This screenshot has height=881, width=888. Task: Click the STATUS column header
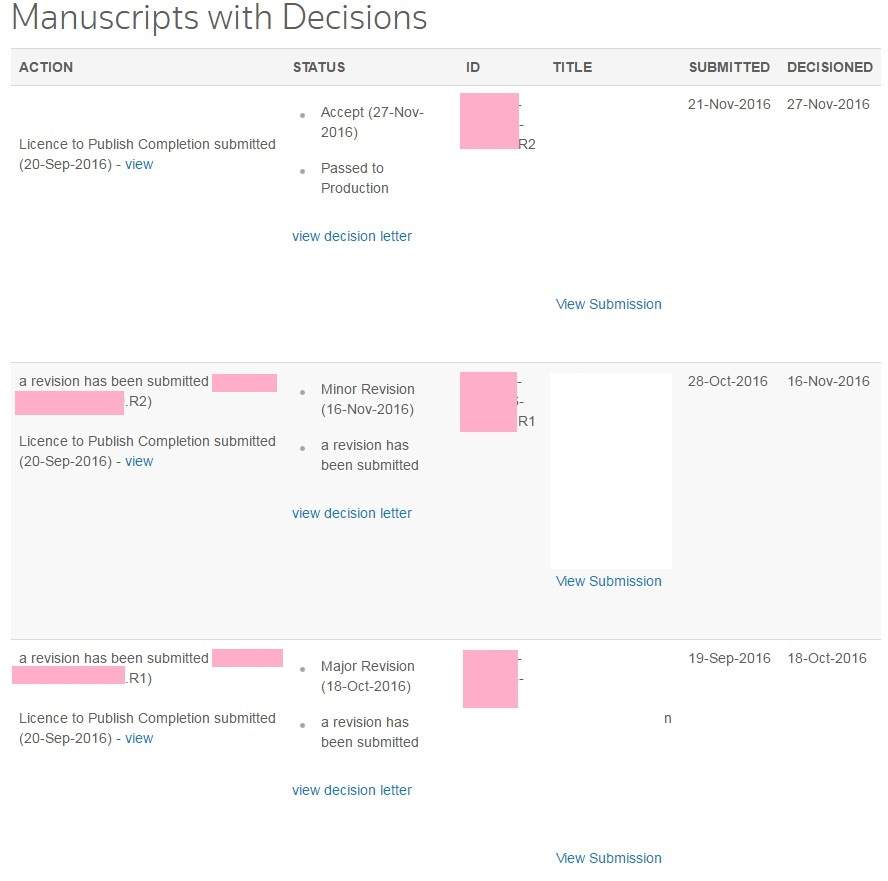tap(319, 67)
